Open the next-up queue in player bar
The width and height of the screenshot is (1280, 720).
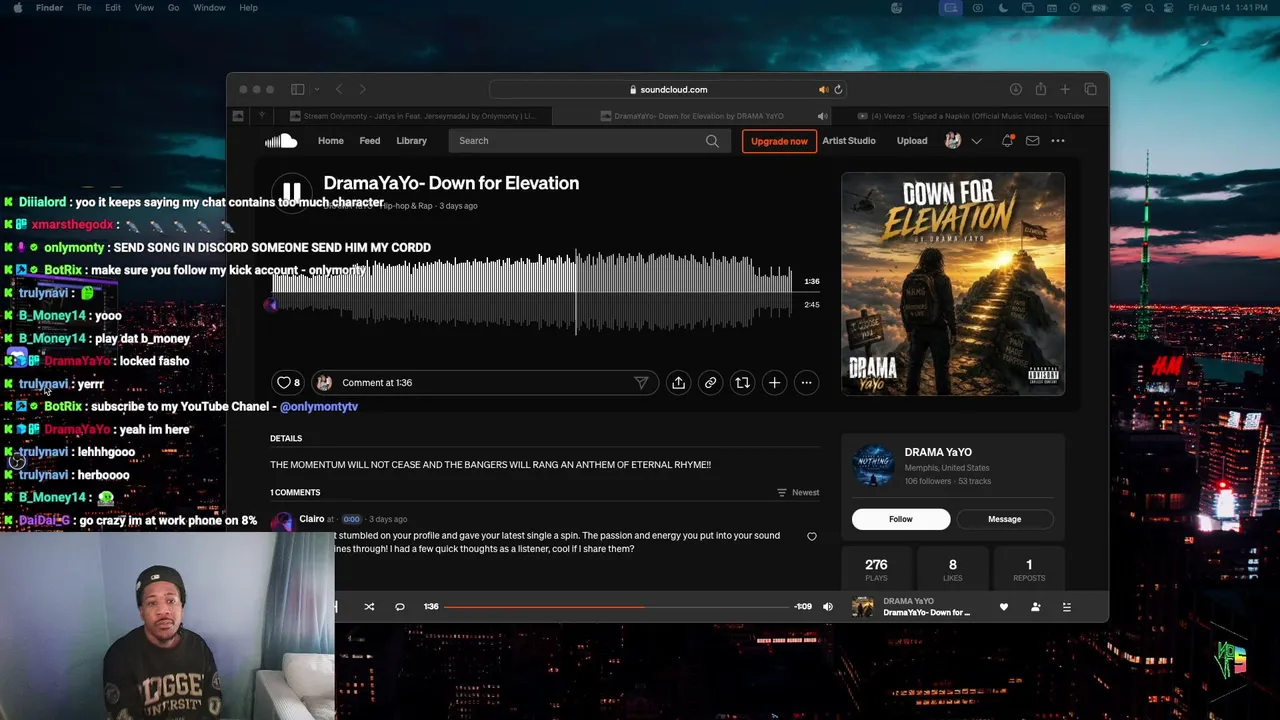click(1066, 607)
